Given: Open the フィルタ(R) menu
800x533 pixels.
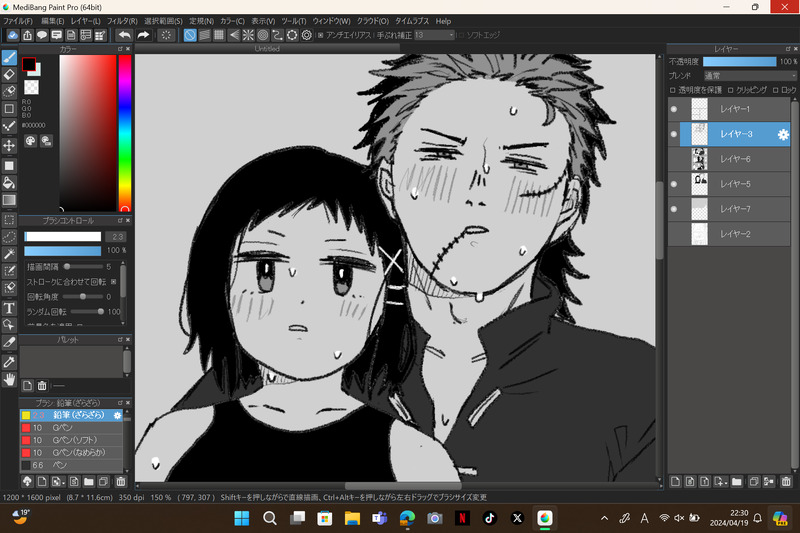Looking at the screenshot, I should click(122, 21).
